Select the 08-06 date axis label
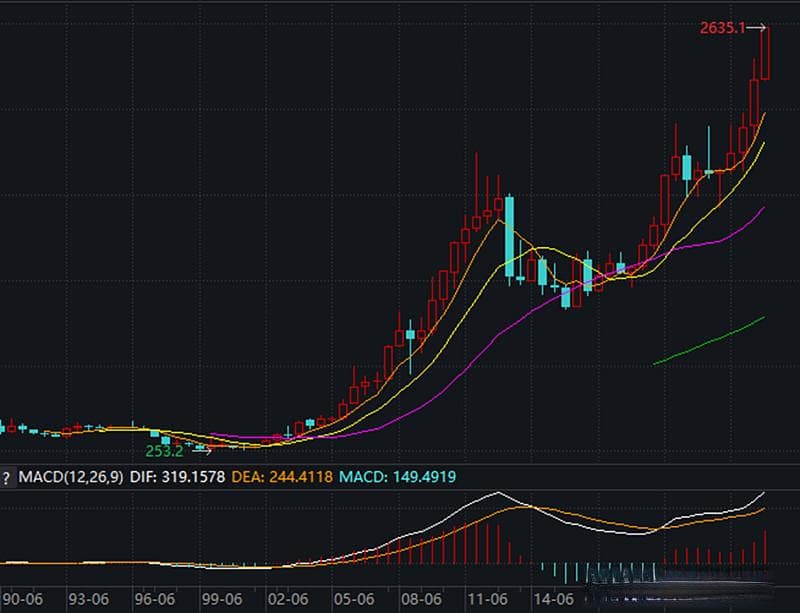 (420, 599)
